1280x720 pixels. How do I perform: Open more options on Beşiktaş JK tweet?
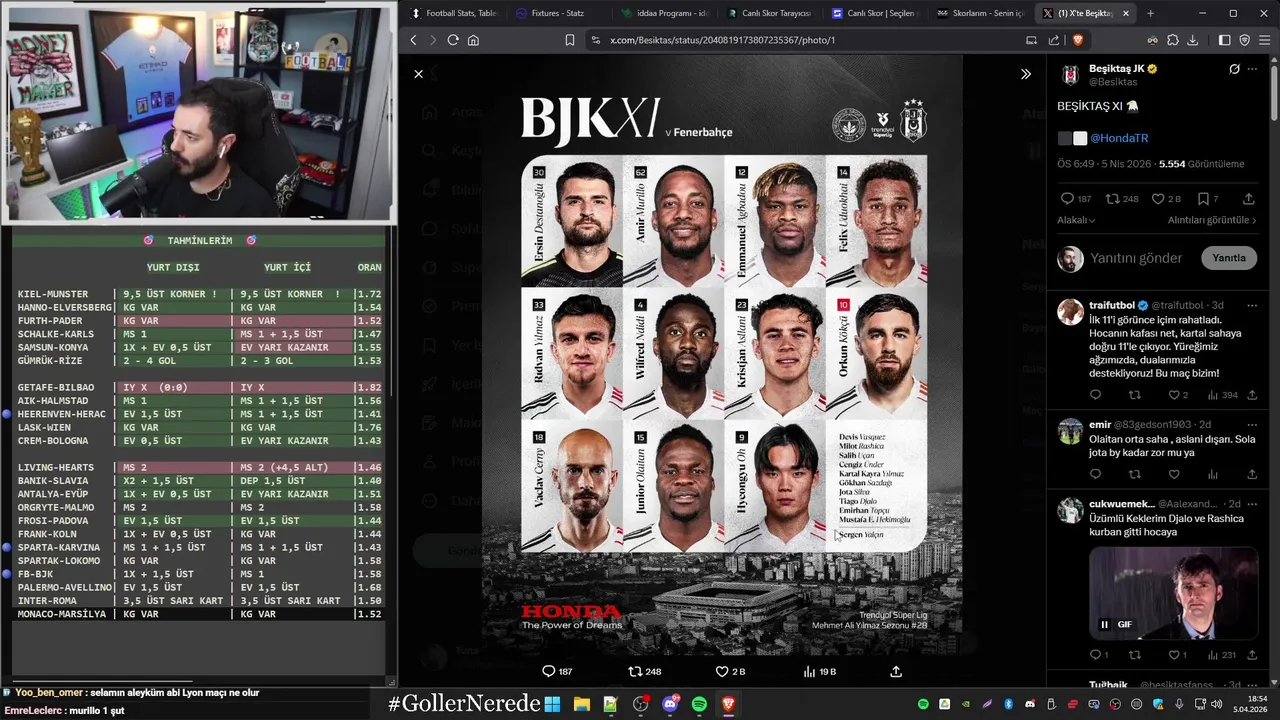pyautogui.click(x=1252, y=69)
